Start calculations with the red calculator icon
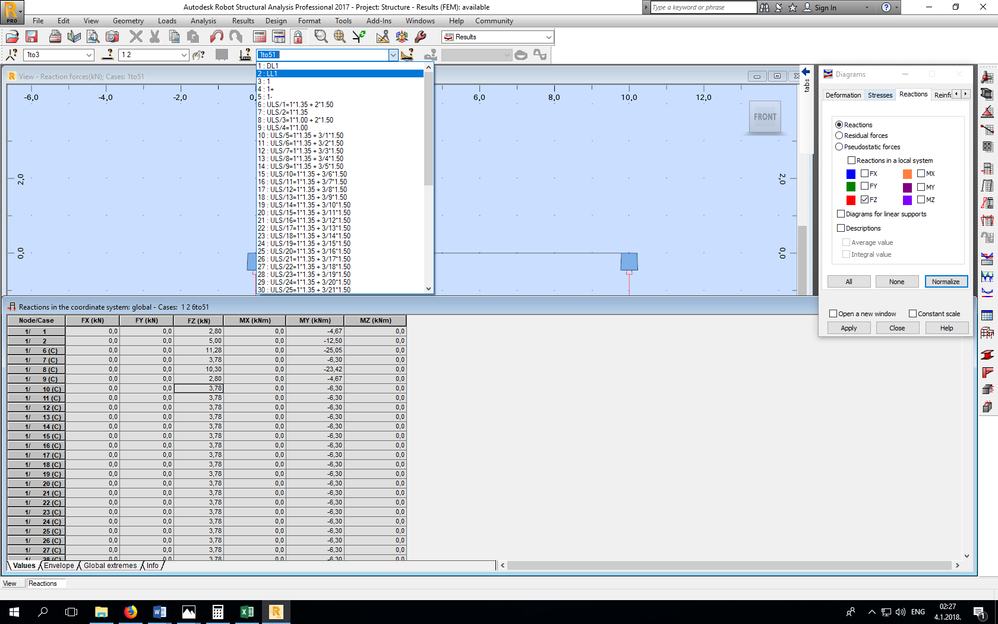 [260, 37]
